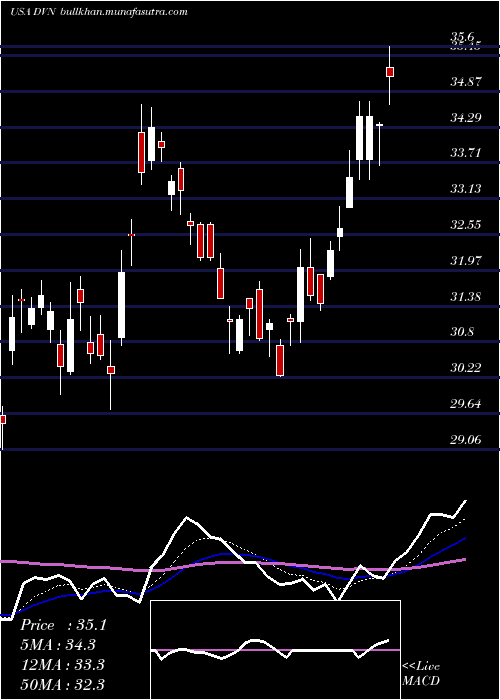Screen dimensions: 500x700
Task: Click the '12MA : 33.3' readout
Action: tap(62, 664)
